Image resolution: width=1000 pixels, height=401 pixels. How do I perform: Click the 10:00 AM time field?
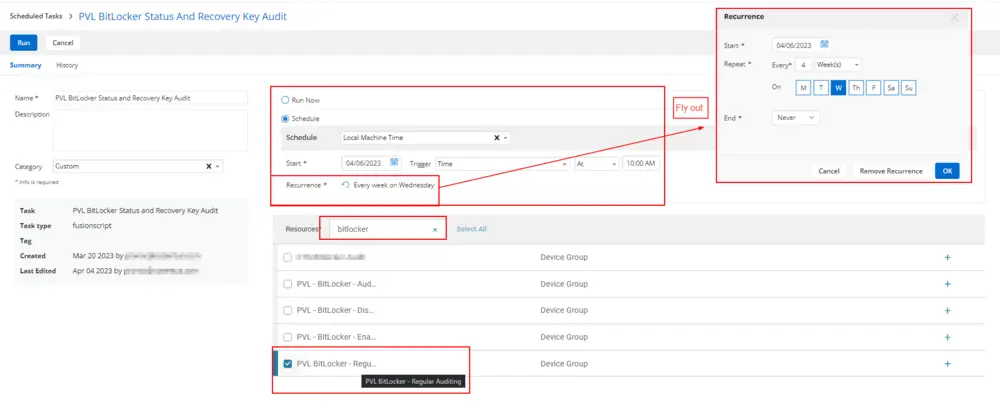[641, 164]
